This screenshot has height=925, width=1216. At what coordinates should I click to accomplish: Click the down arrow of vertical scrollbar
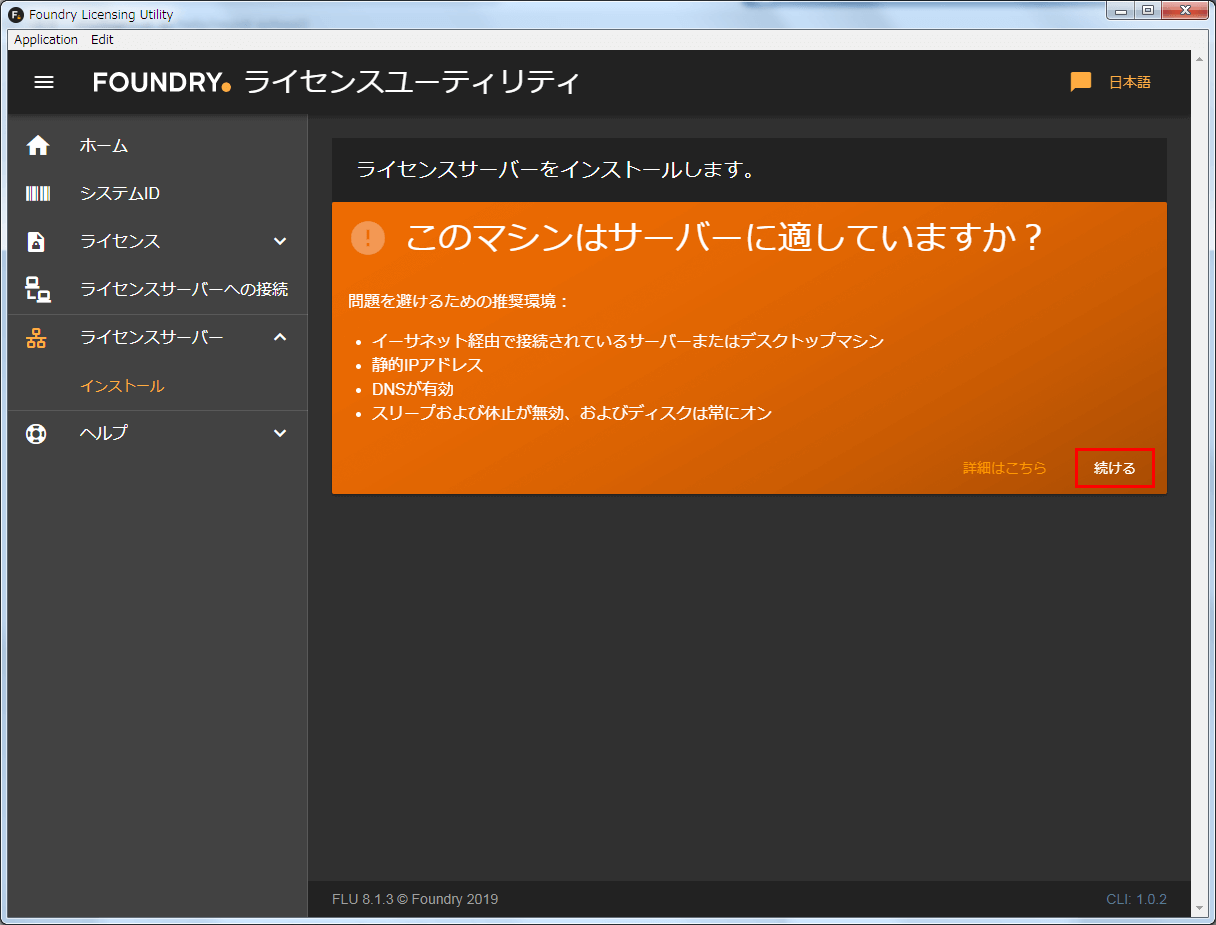[1200, 909]
